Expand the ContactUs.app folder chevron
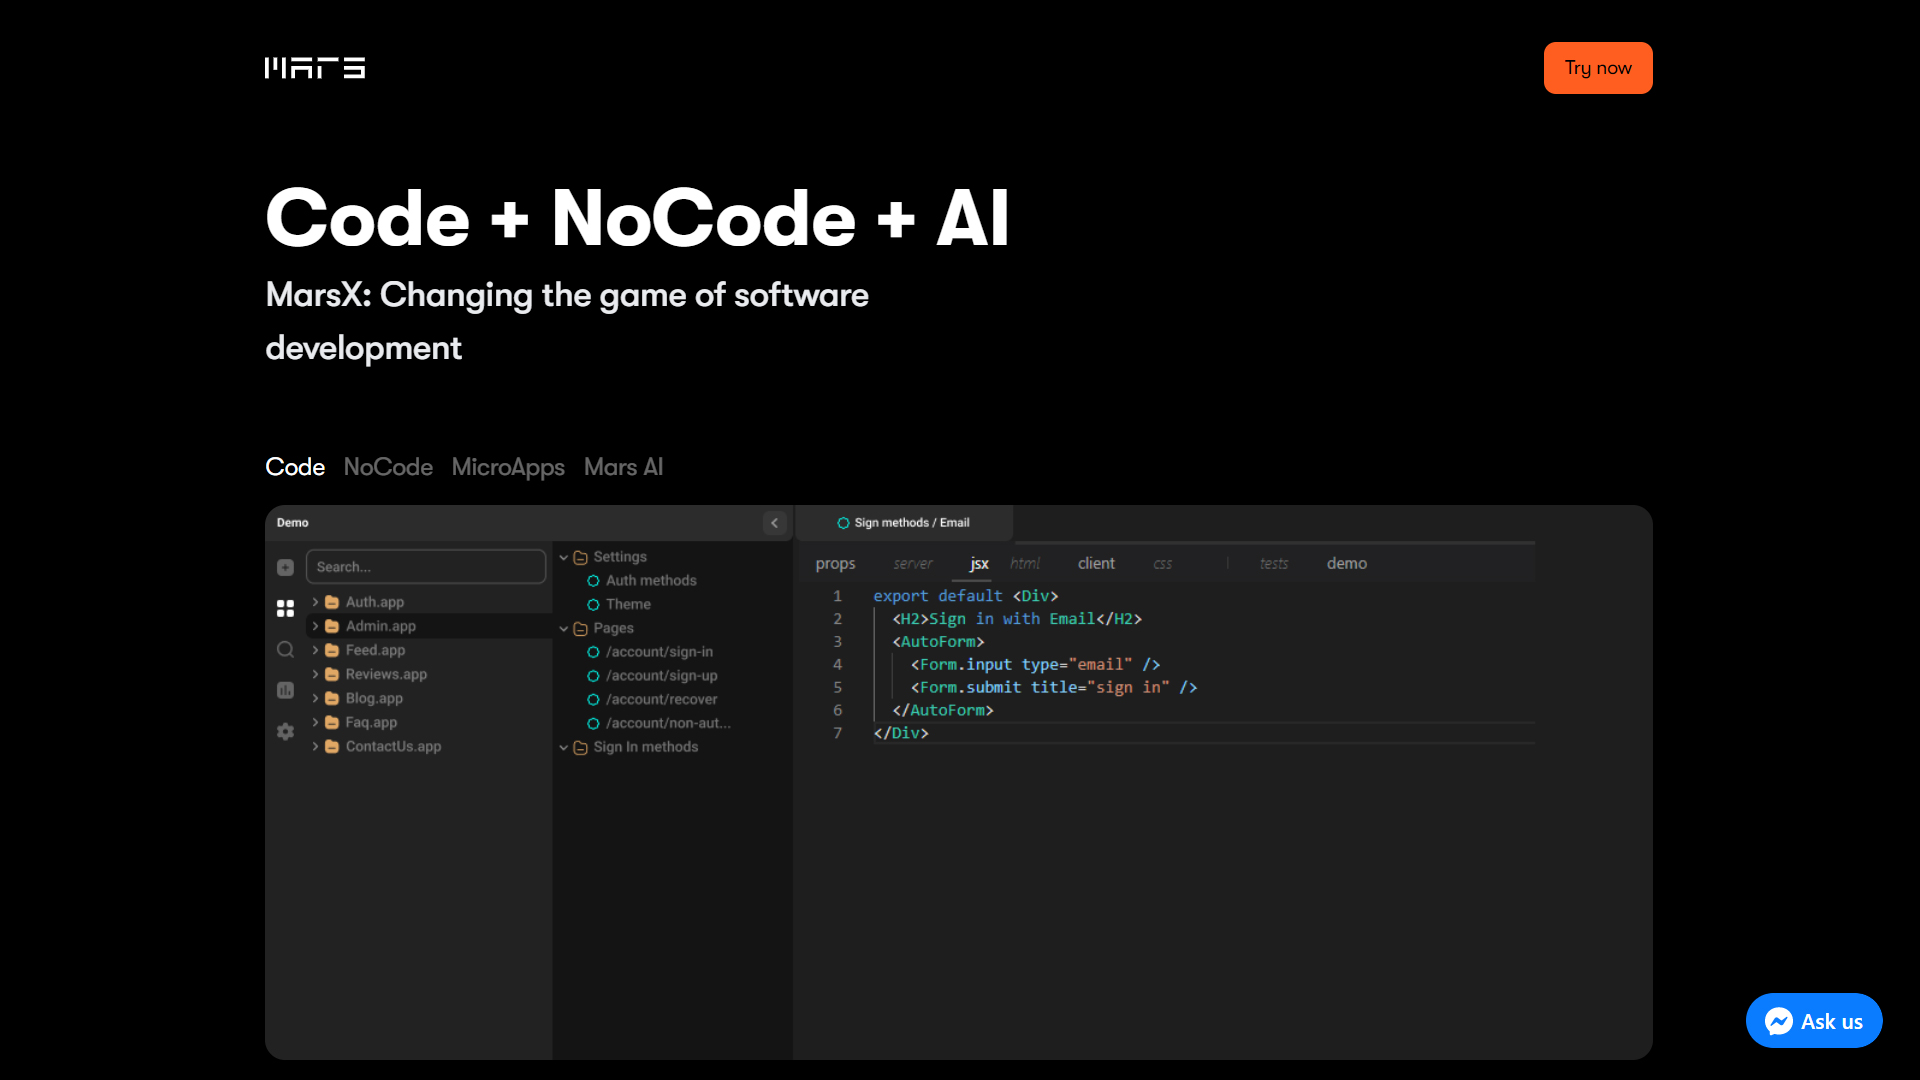 tap(315, 746)
